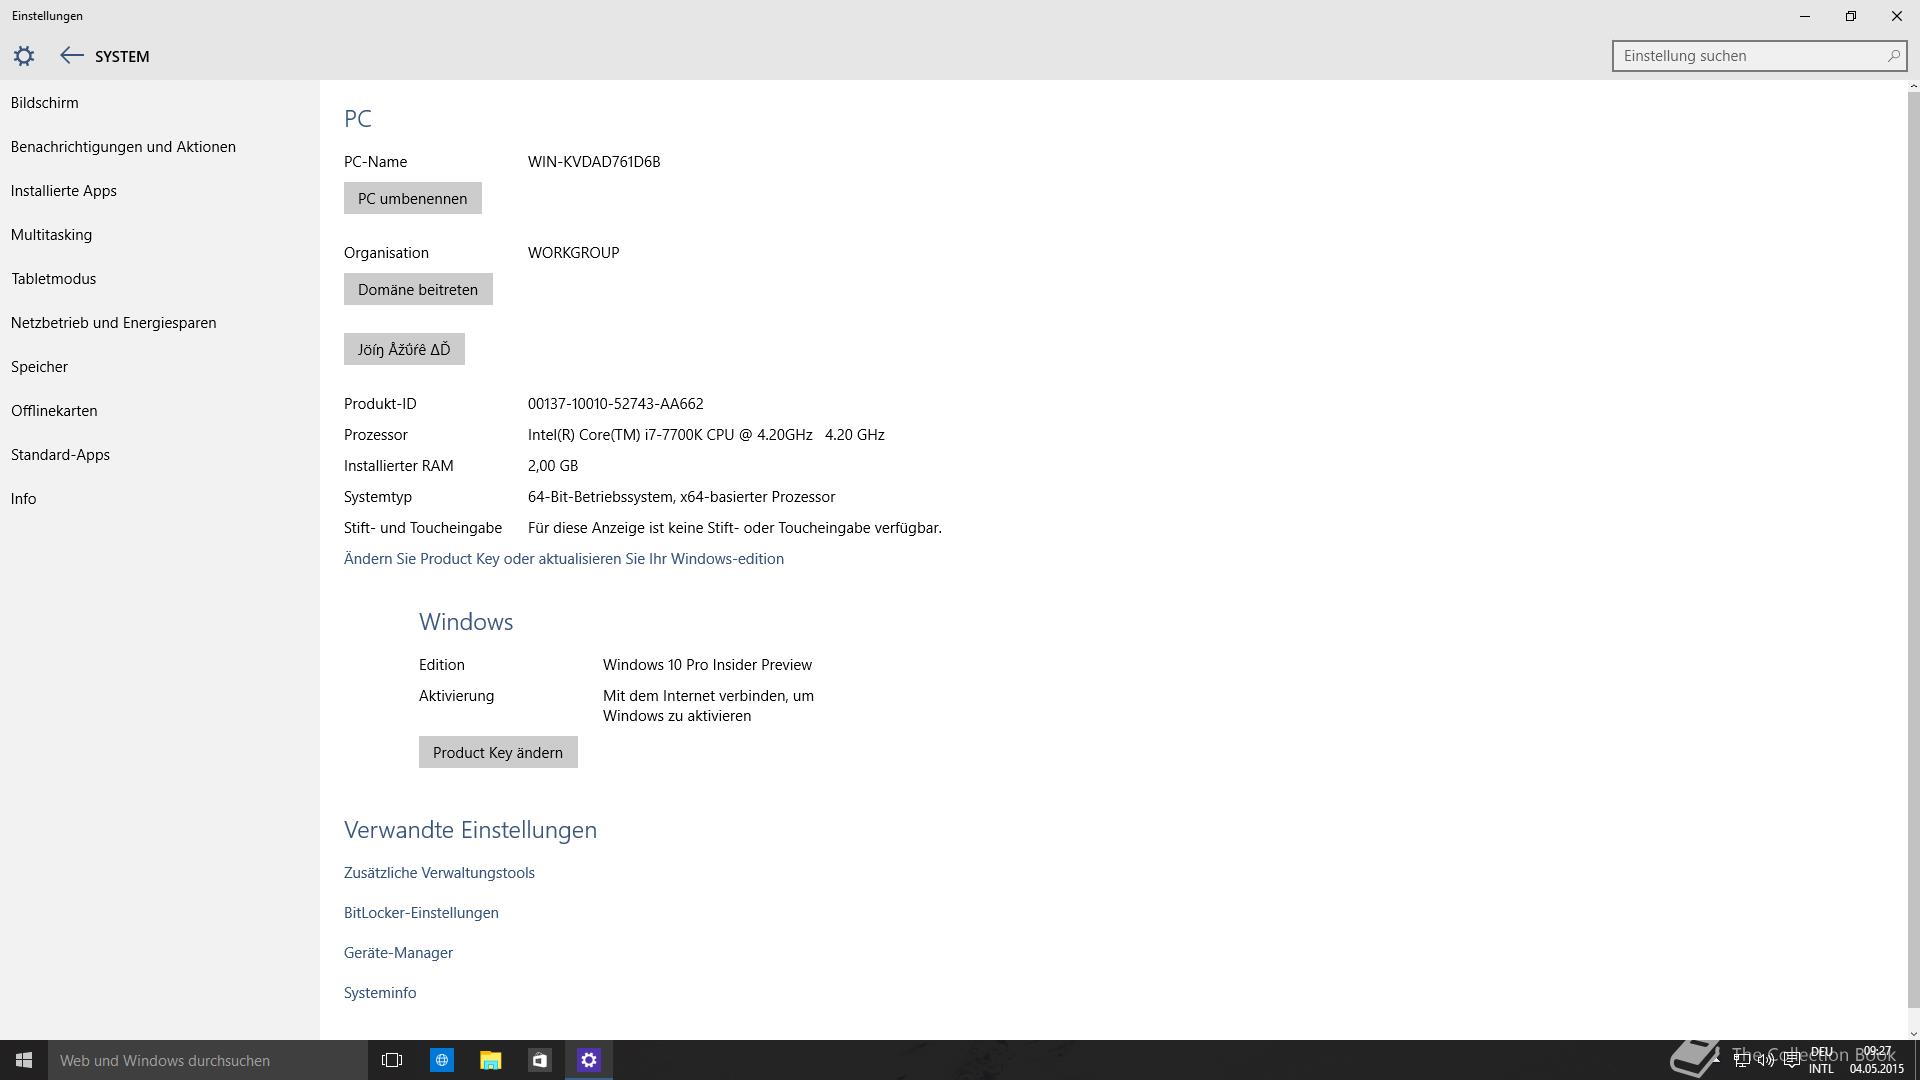
Task: Click the settings gear icon
Action: pyautogui.click(x=24, y=56)
